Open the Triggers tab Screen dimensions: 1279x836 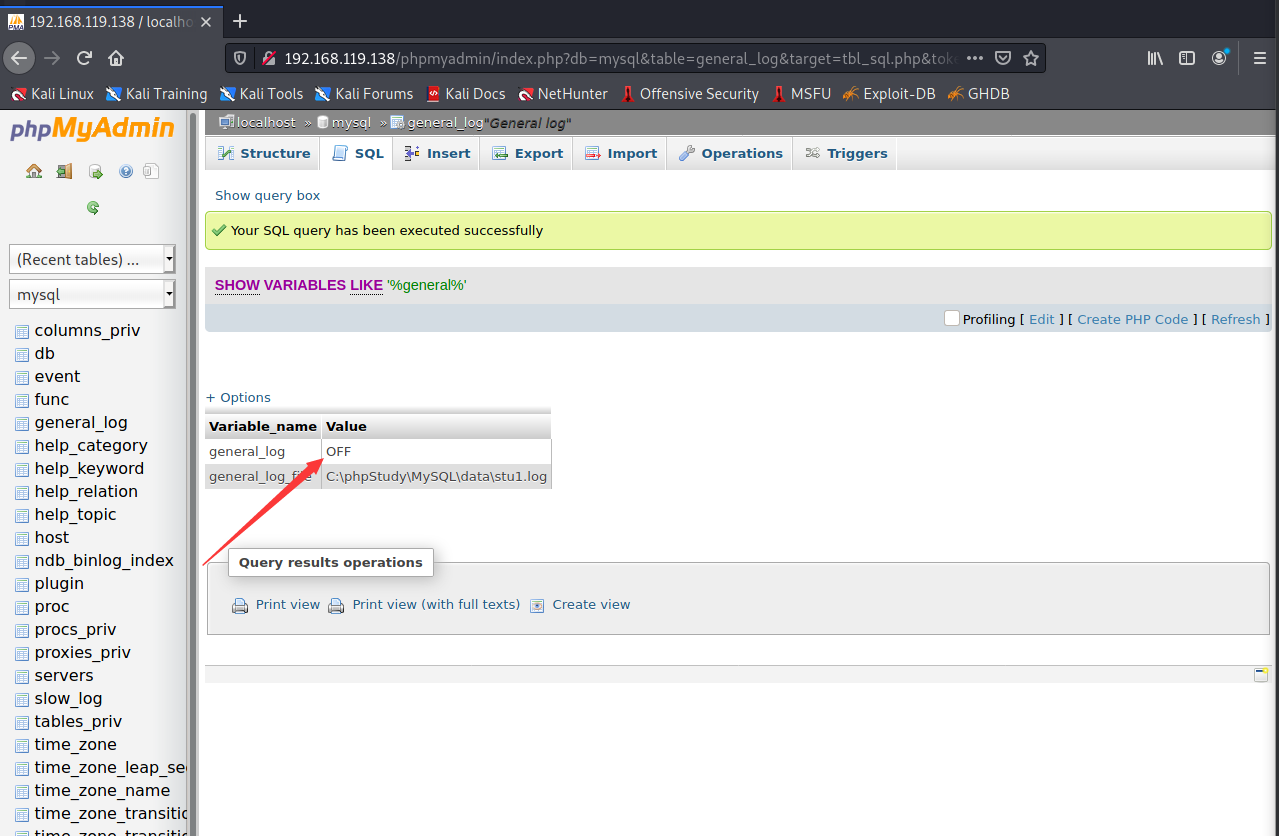(x=846, y=153)
